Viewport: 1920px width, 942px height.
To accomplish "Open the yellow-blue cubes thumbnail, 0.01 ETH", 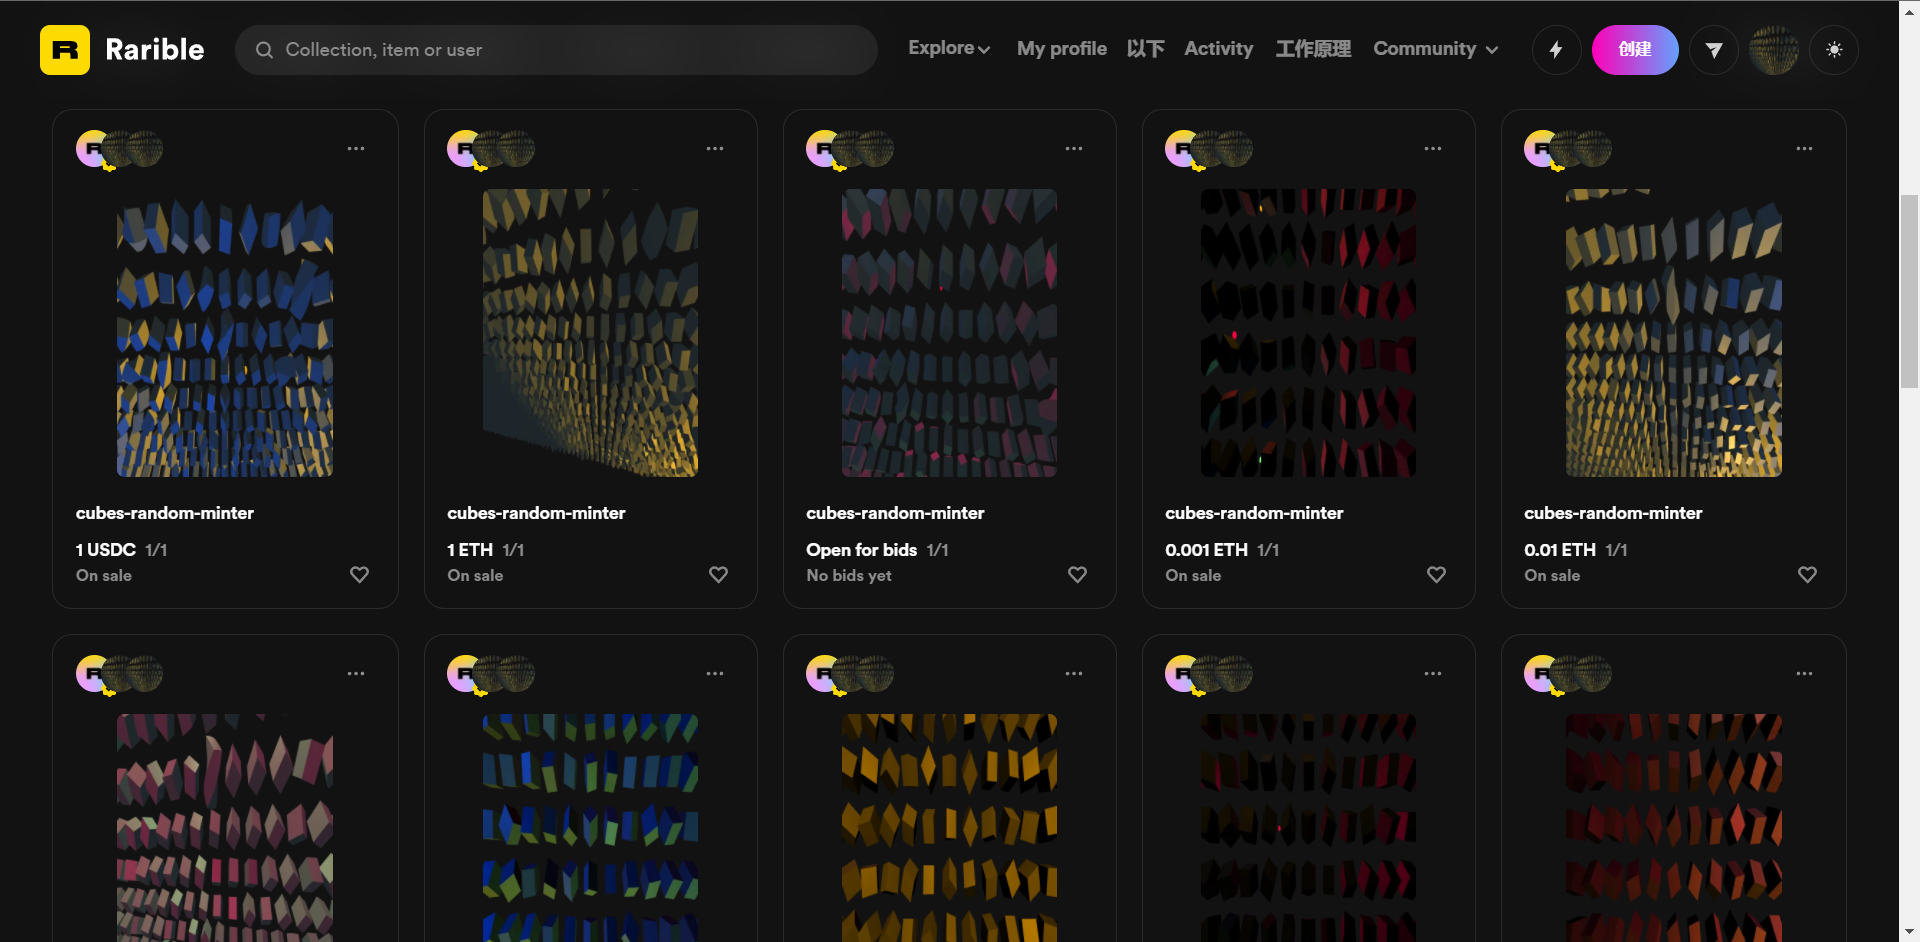I will point(1673,333).
